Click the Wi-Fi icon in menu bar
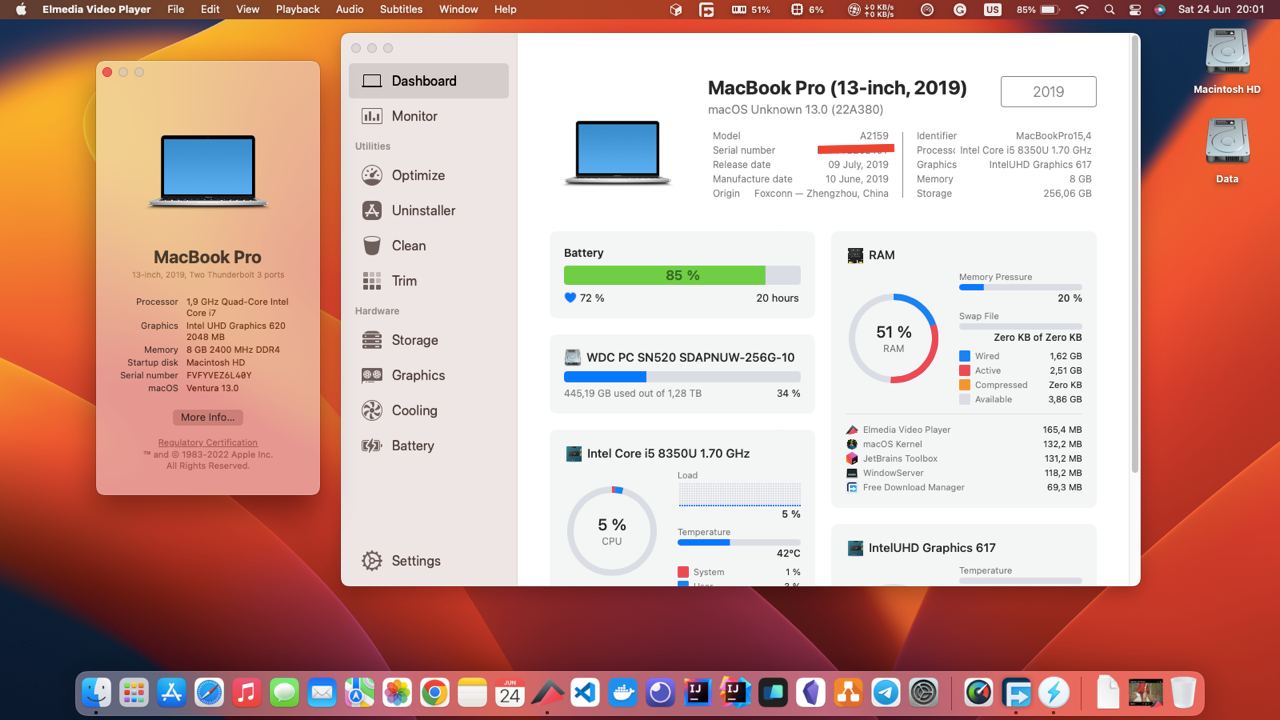The height and width of the screenshot is (720, 1280). 1082,9
